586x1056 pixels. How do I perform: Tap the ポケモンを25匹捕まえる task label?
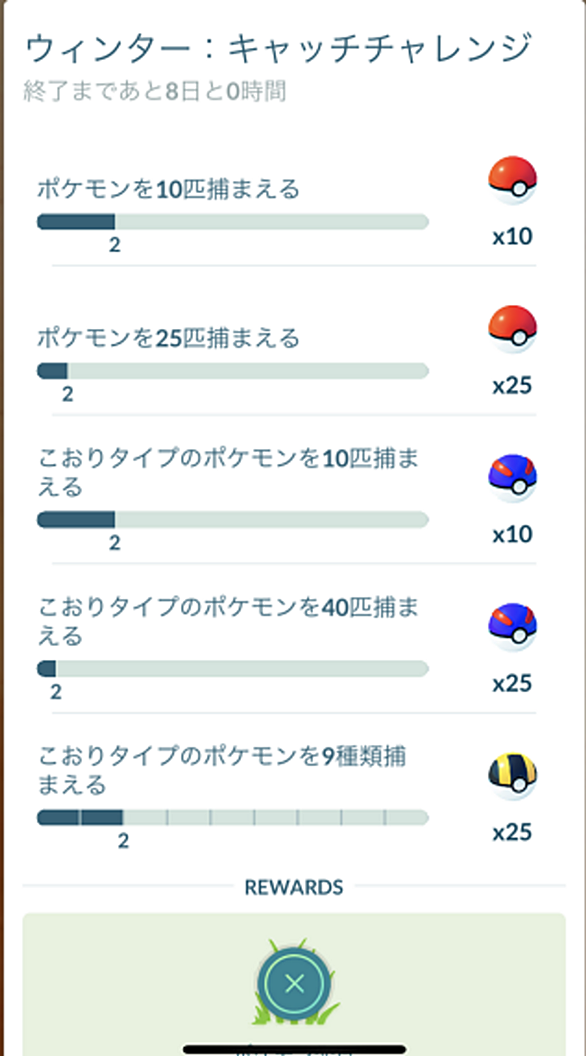tap(168, 338)
